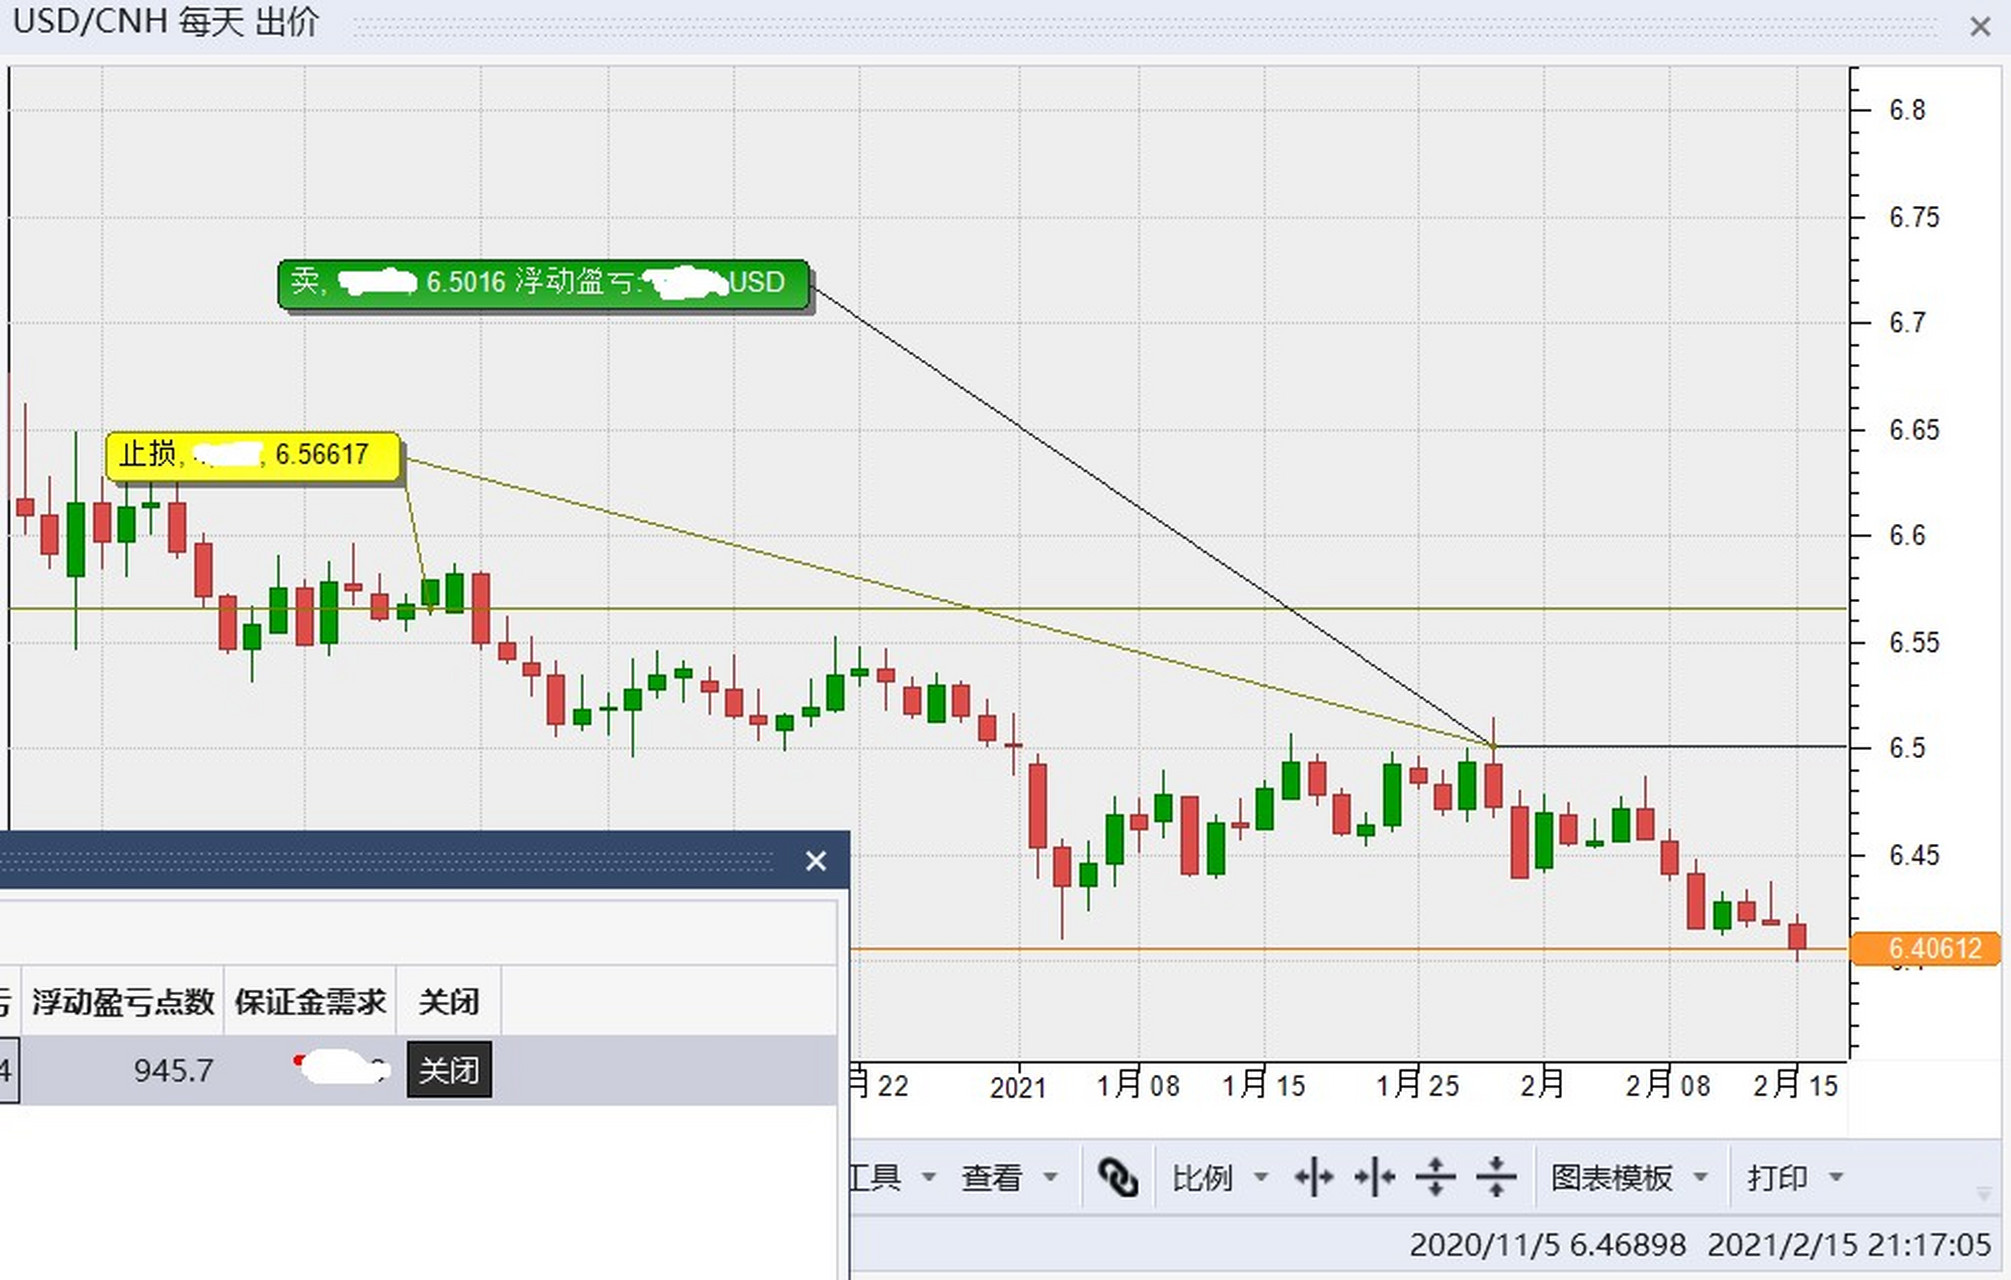Open the 查看 dropdown menu
Image resolution: width=2011 pixels, height=1280 pixels.
tap(1009, 1177)
